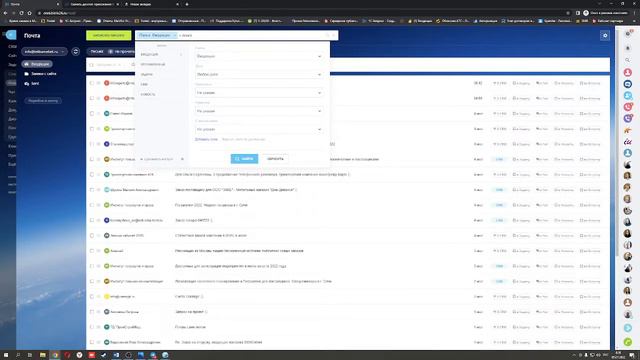This screenshot has height=360, width=640.
Task: Click Сохранить фильтр in filter panel
Action: (158, 159)
